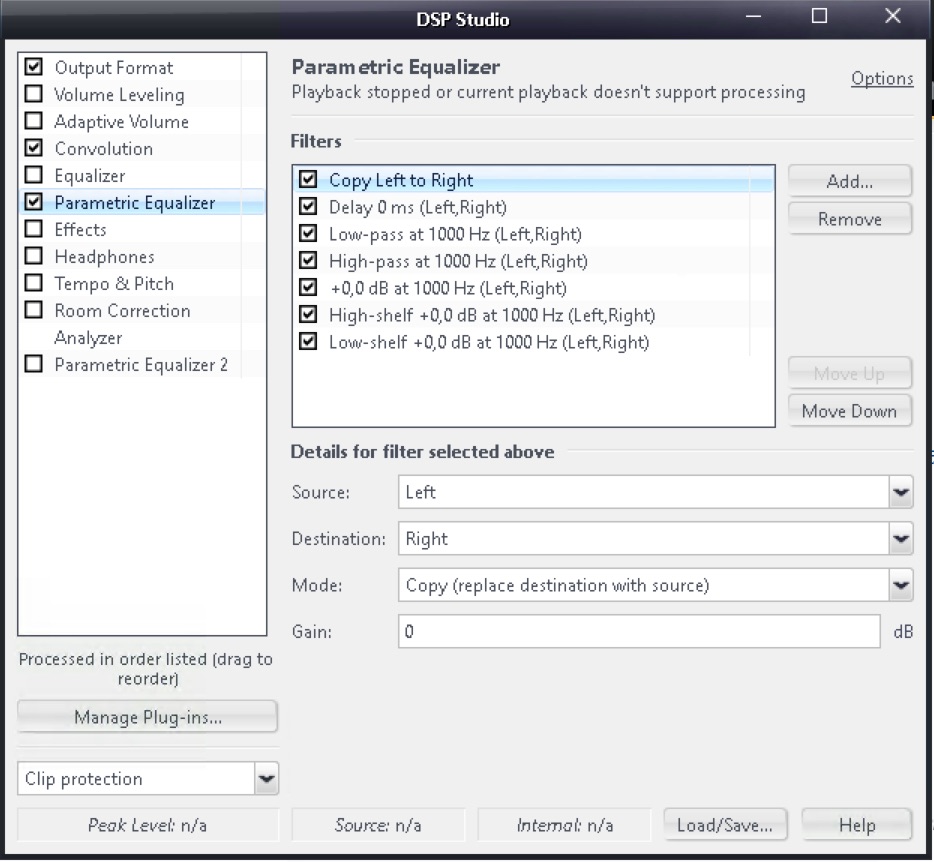
Task: Minimize the DSP Studio window
Action: tap(754, 16)
